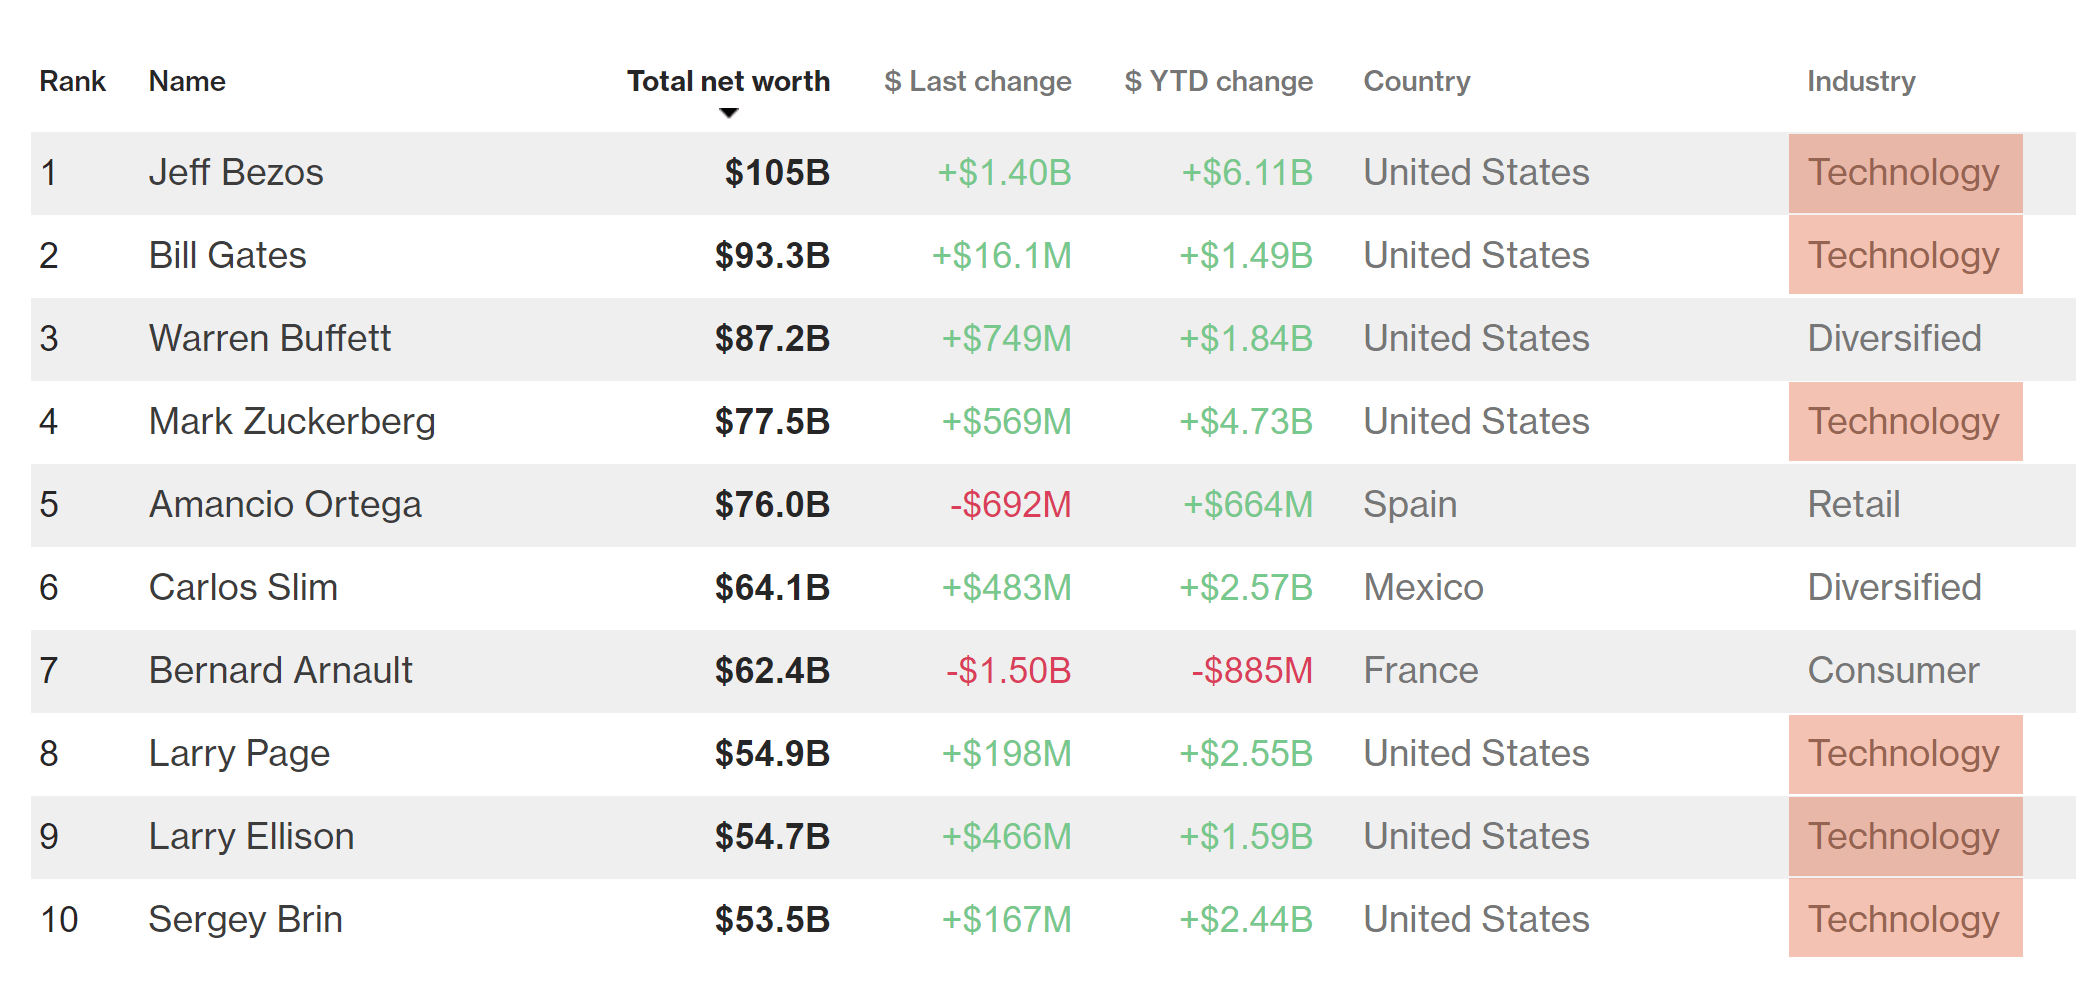The image size is (2096, 982).
Task: Click the highlighted Technology cell for Jeff Bezos
Action: coord(1904,173)
